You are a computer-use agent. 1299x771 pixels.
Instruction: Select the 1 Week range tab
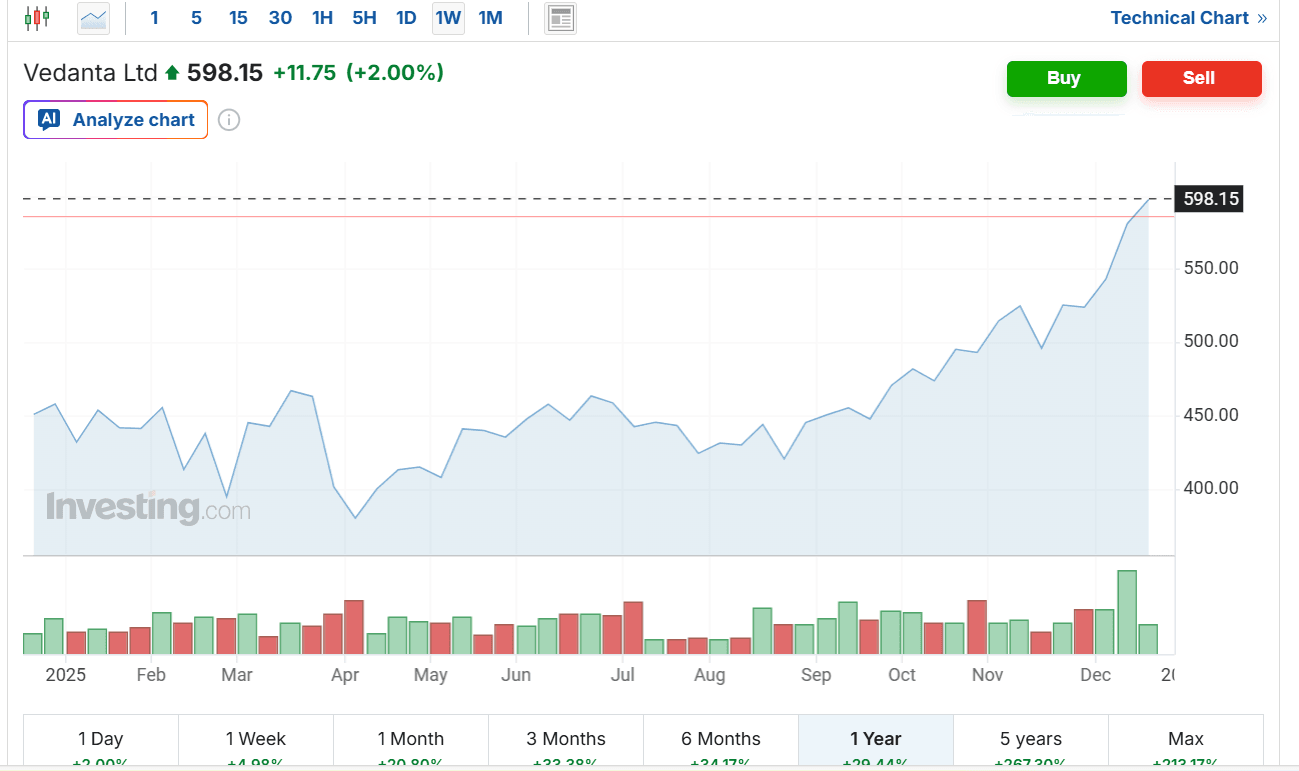click(x=256, y=742)
